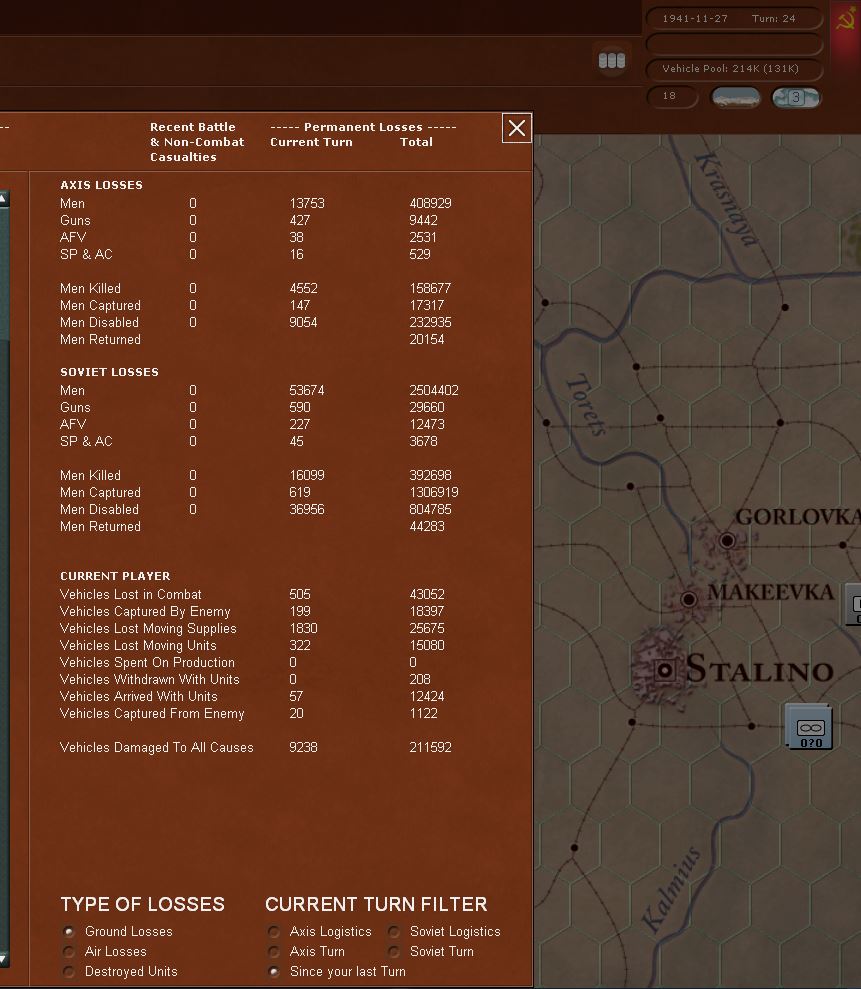861x989 pixels.
Task: Click the Vehicles Damaged To All Causes label
Action: point(156,748)
